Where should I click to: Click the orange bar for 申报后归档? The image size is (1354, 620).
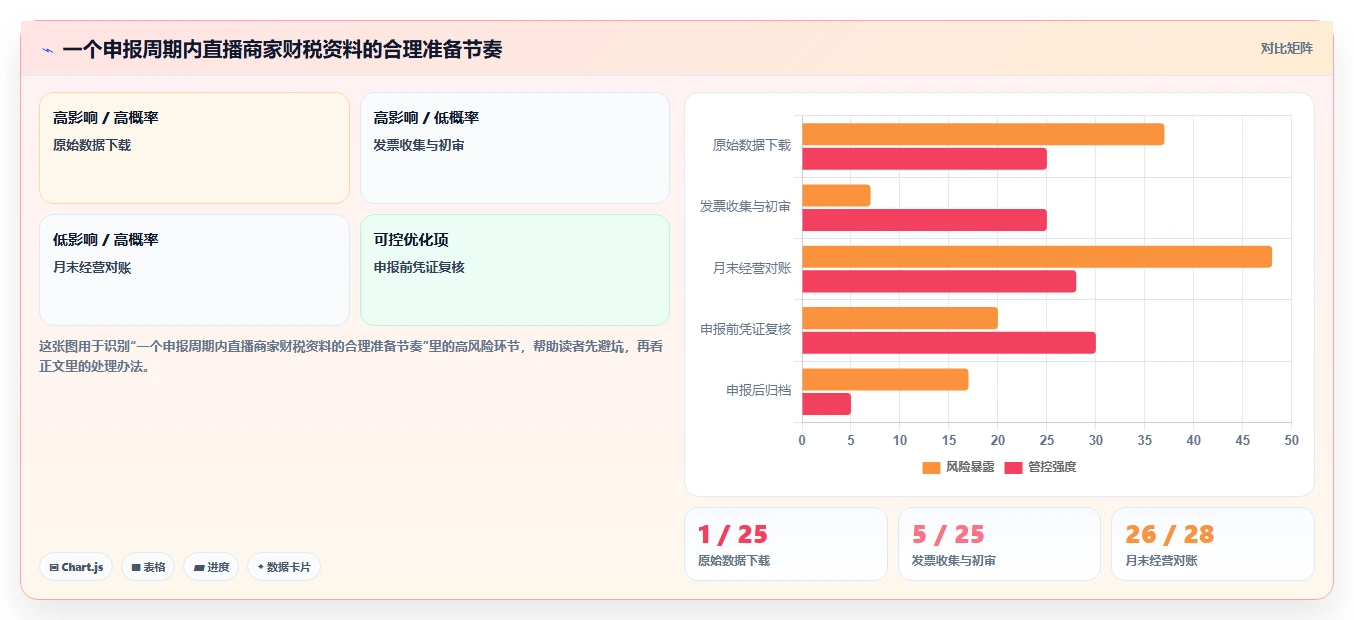[x=885, y=379]
